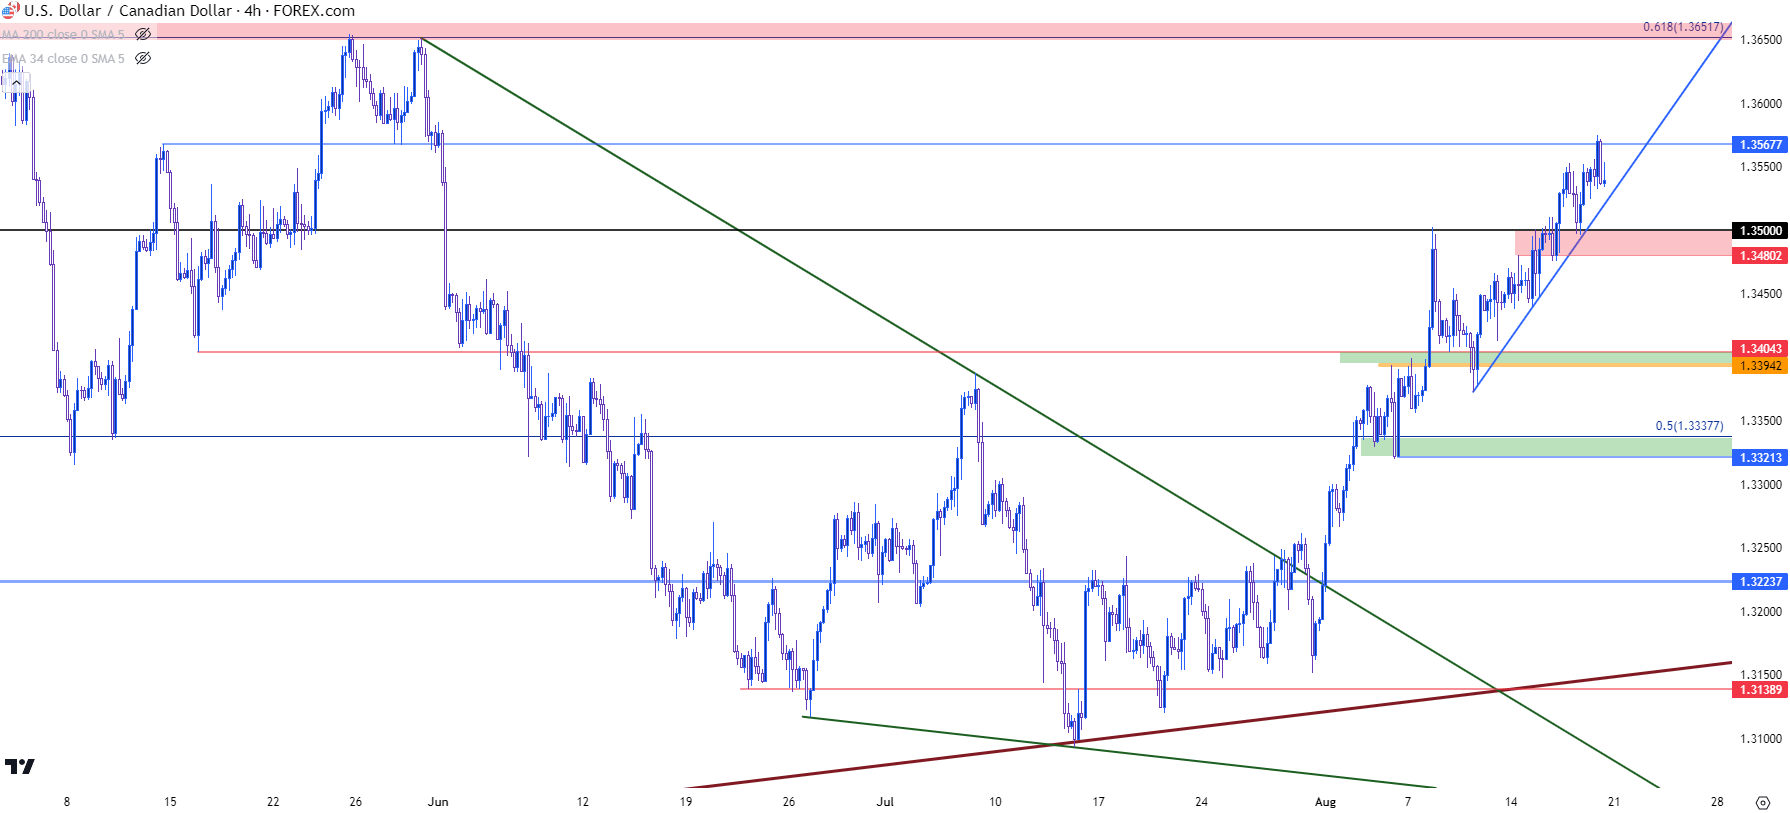Click the 1.31389 red price label
Screen dimensions: 1790x813
[1760, 689]
